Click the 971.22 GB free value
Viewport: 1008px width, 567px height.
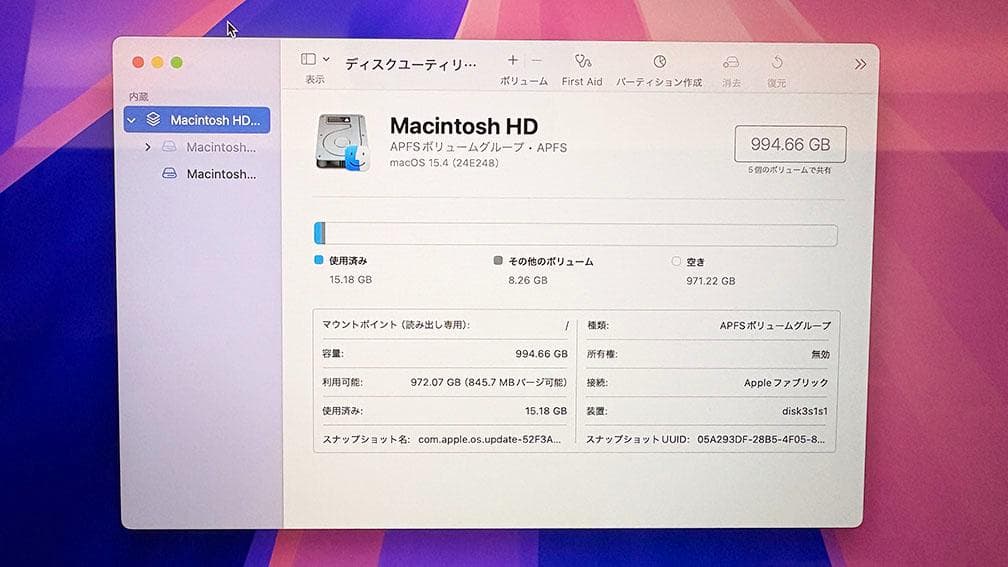point(710,281)
